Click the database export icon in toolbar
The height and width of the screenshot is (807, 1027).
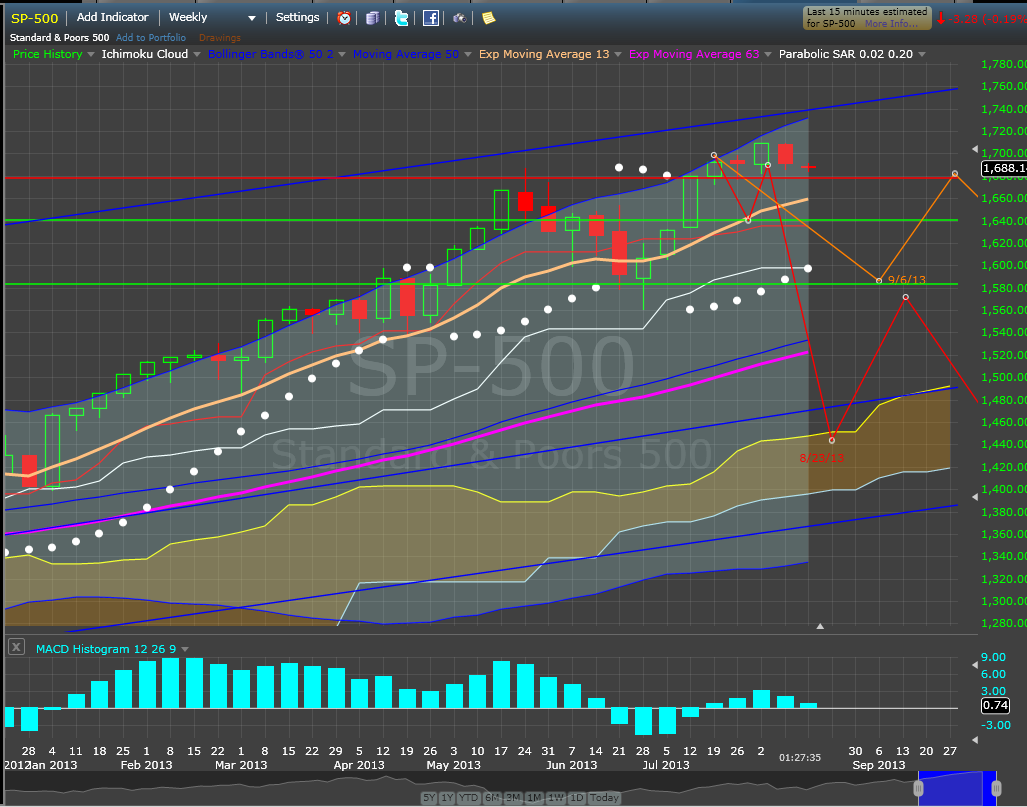[373, 18]
